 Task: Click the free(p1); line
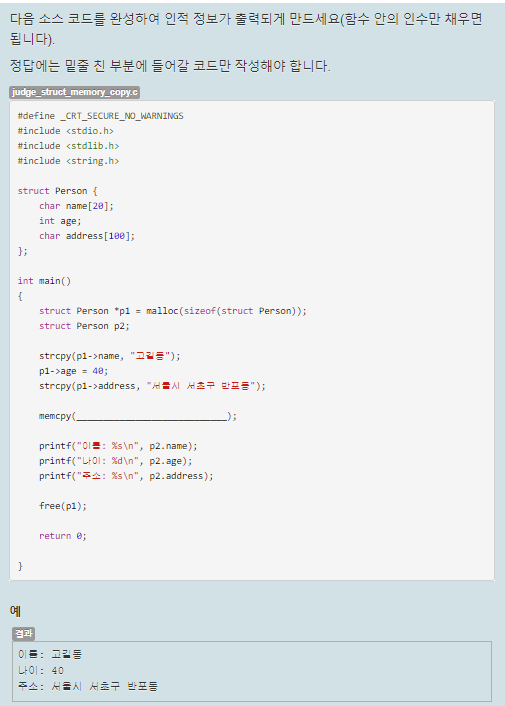[x=63, y=506]
